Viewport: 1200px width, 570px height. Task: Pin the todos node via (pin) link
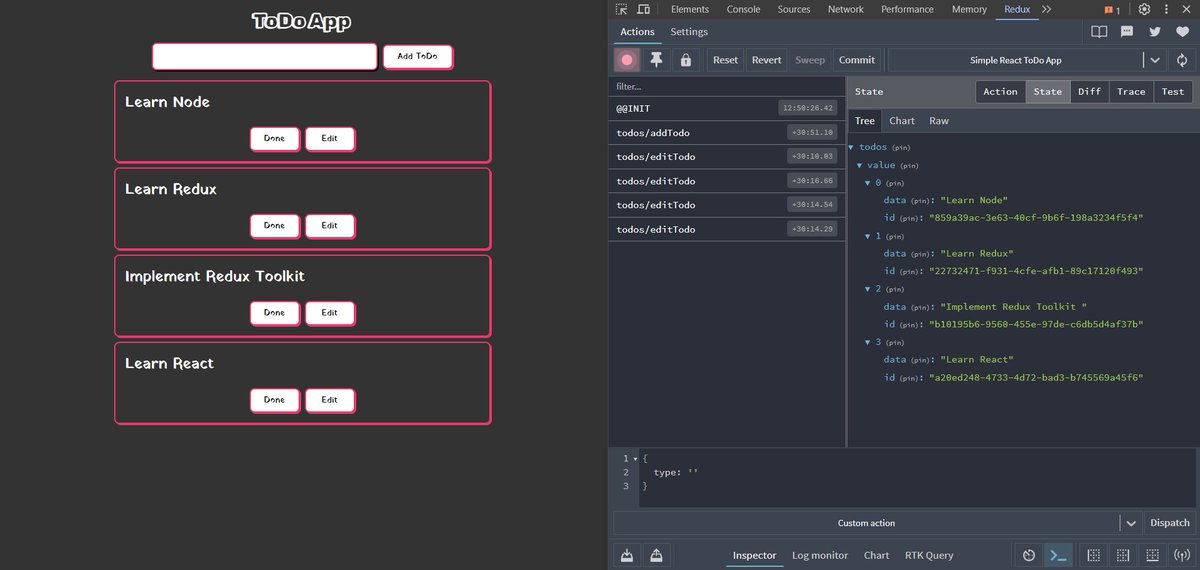click(x=901, y=148)
